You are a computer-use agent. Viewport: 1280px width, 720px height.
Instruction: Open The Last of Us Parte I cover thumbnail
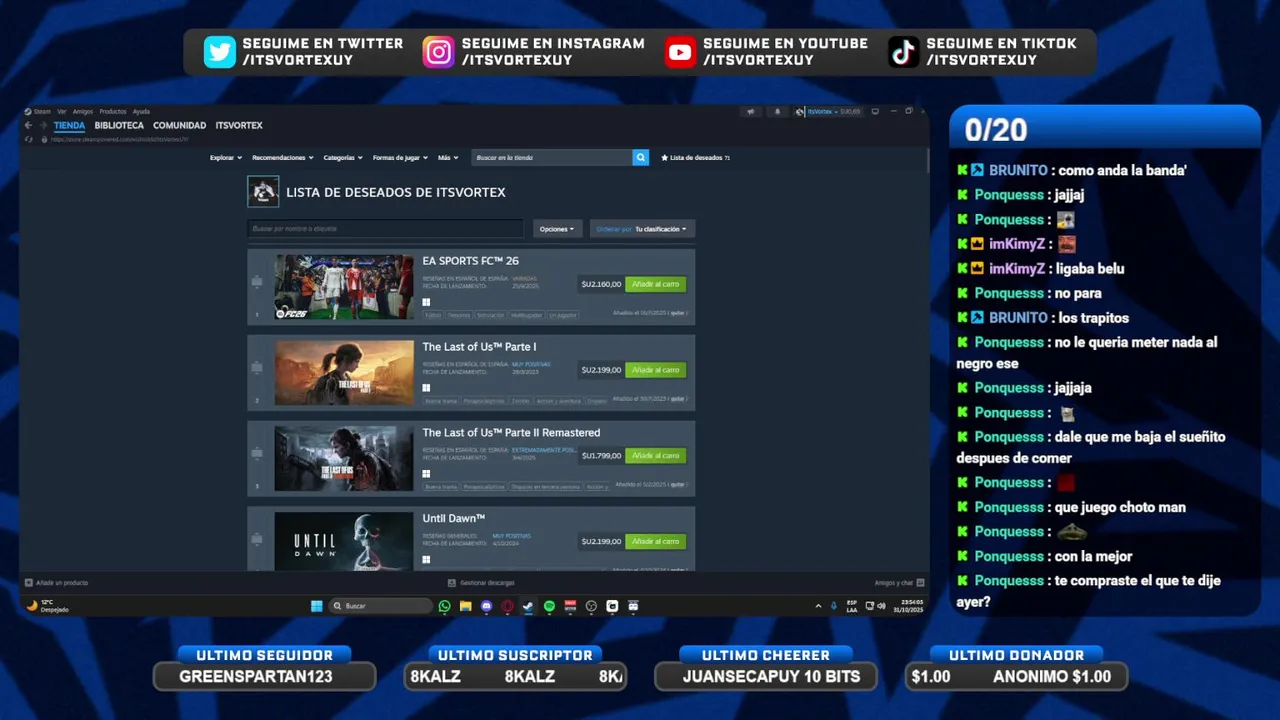pos(344,373)
